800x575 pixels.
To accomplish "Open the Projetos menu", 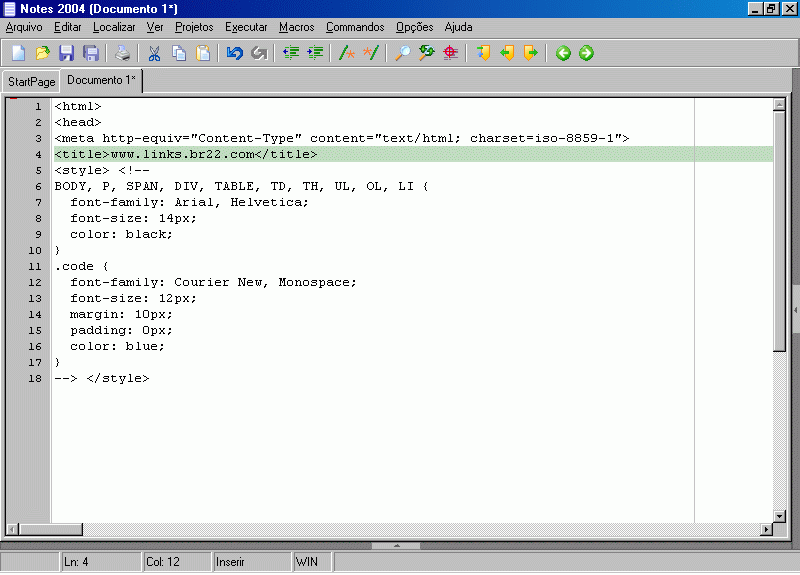I will pyautogui.click(x=194, y=27).
